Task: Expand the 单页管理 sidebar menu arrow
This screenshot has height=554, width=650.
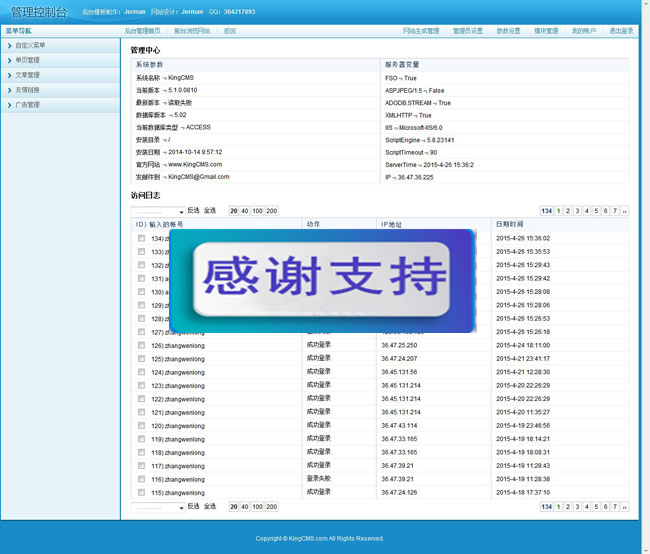Action: [x=10, y=61]
